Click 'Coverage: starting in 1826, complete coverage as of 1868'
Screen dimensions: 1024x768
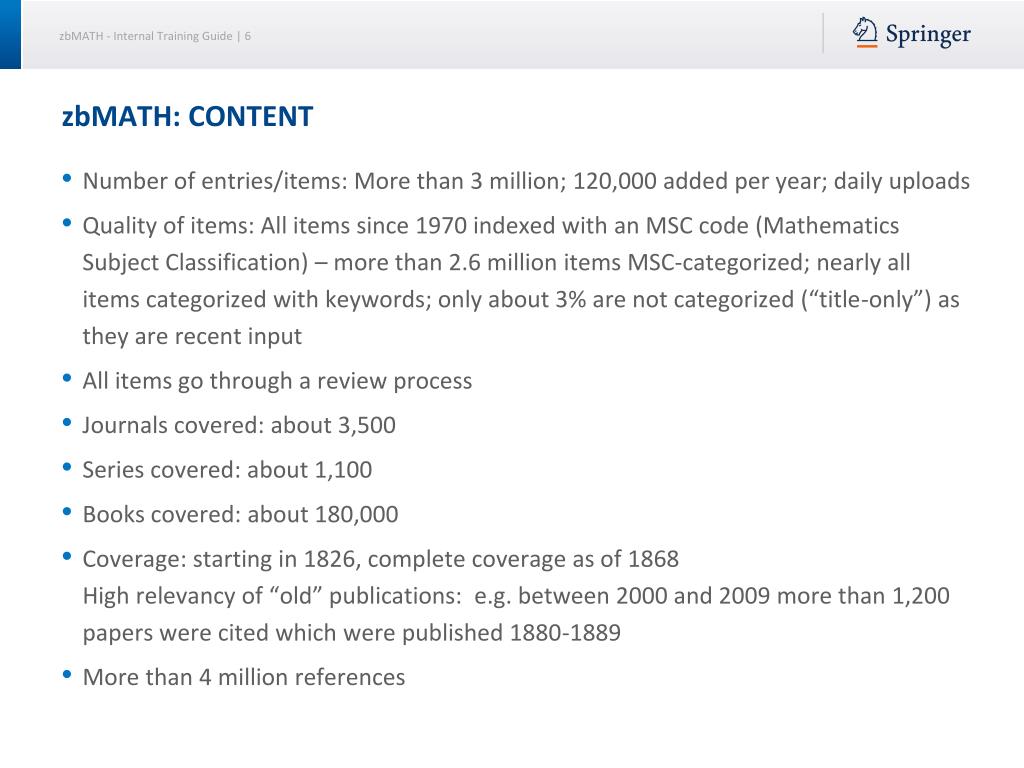click(x=381, y=559)
